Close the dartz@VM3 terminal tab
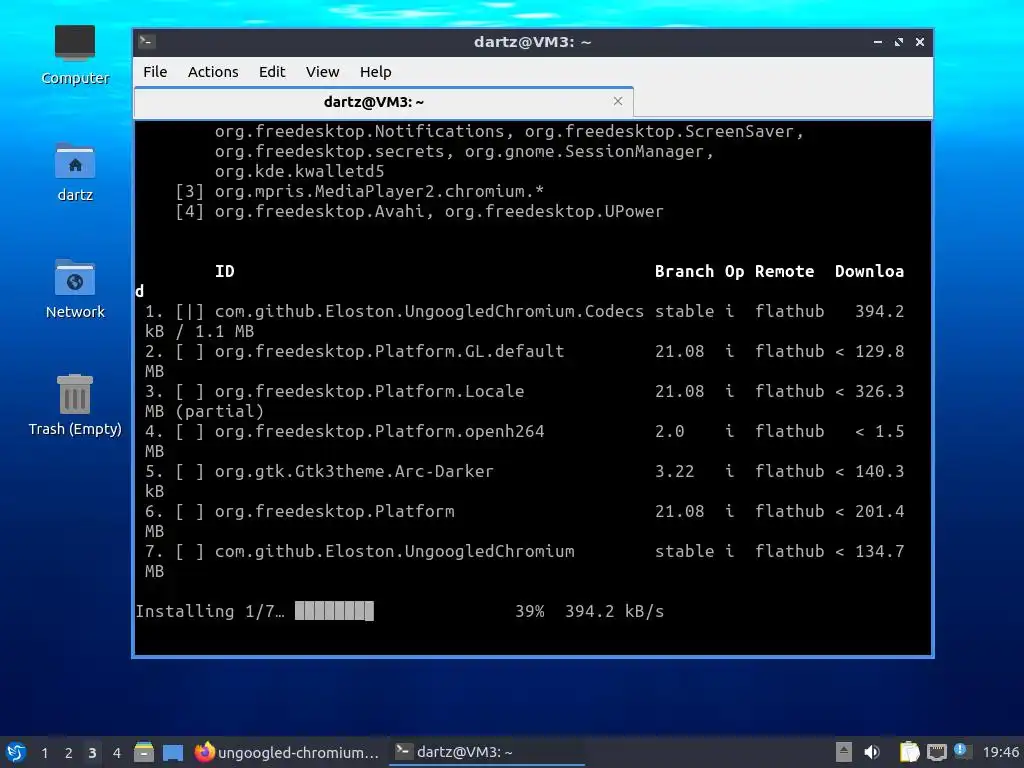Viewport: 1024px width, 768px height. pos(618,101)
